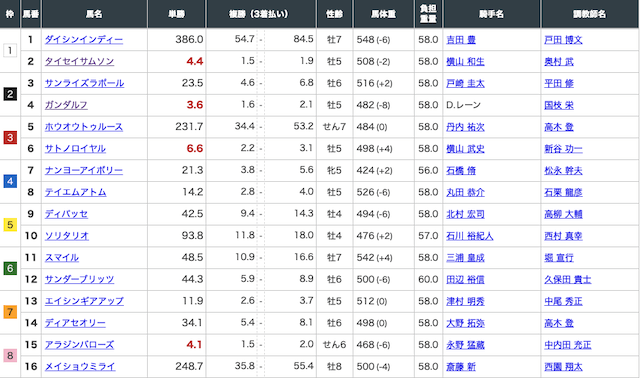Open サンライズラポール horse details
The image size is (640, 378).
click(84, 83)
